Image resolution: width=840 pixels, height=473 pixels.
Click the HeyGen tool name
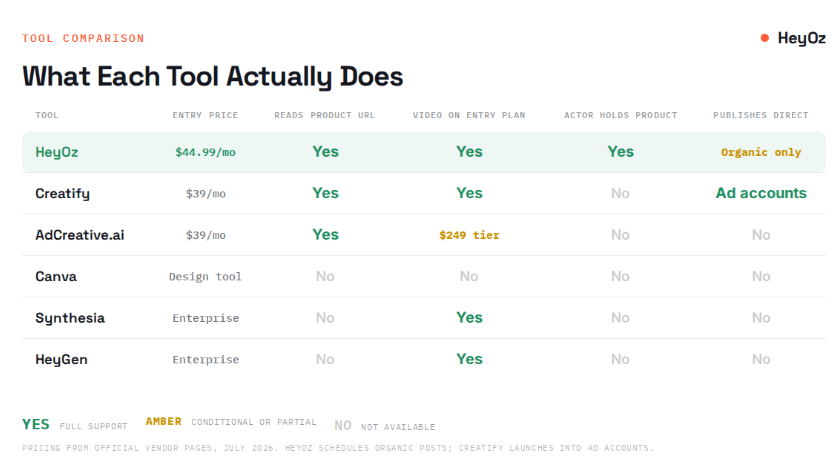61,359
